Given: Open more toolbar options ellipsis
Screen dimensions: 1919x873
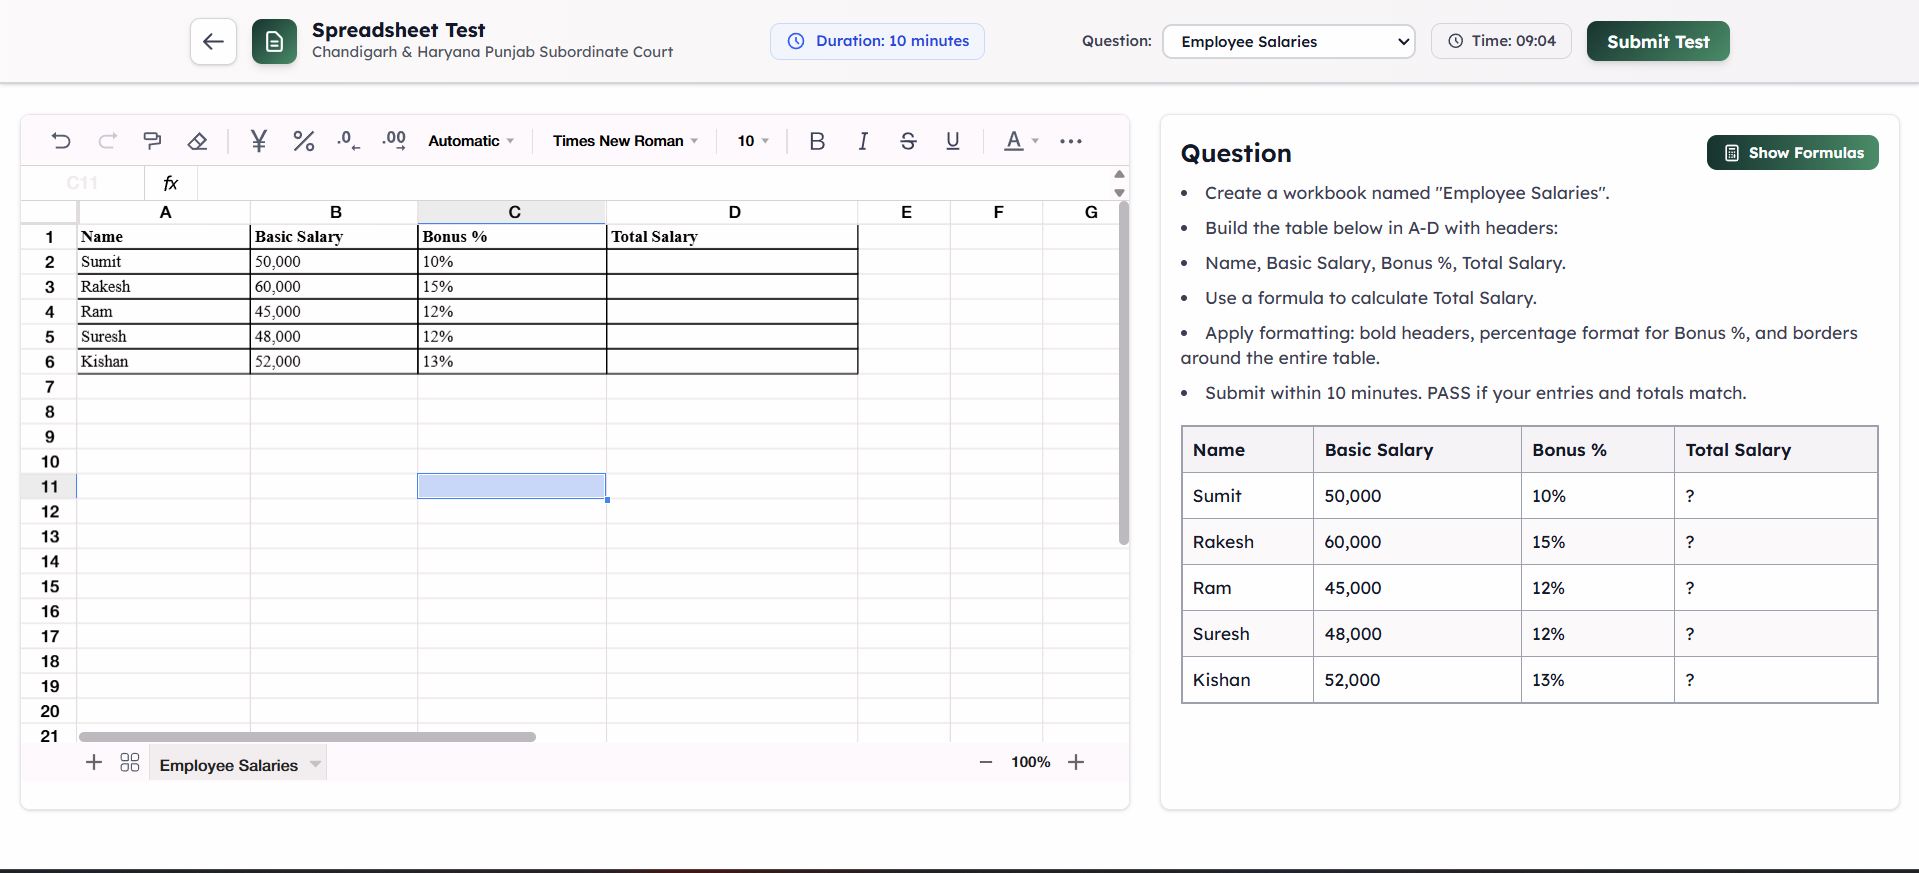Looking at the screenshot, I should [1071, 141].
